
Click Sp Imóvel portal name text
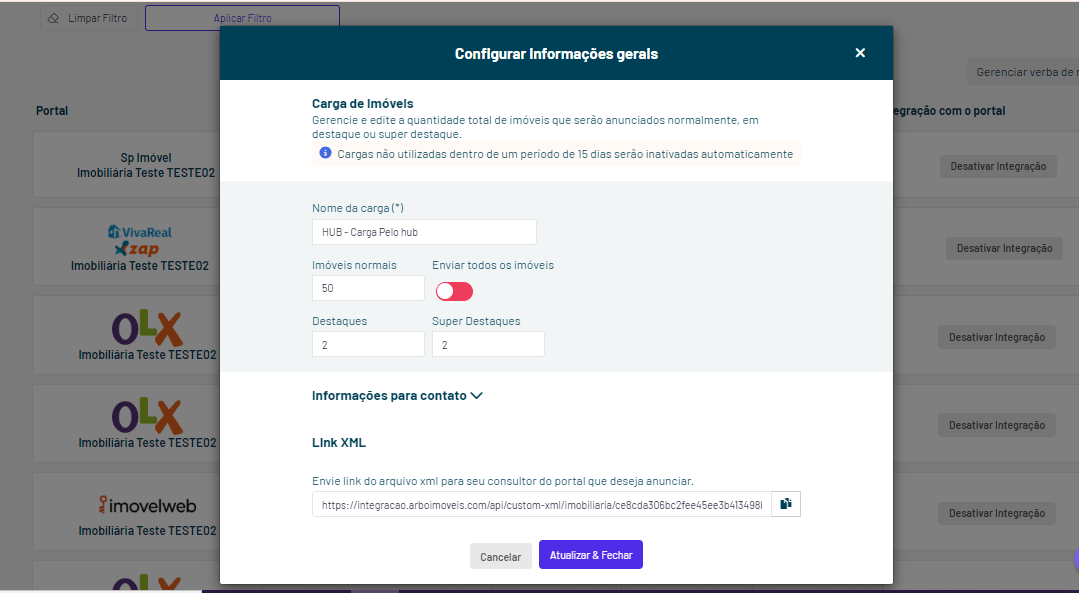pyautogui.click(x=146, y=158)
